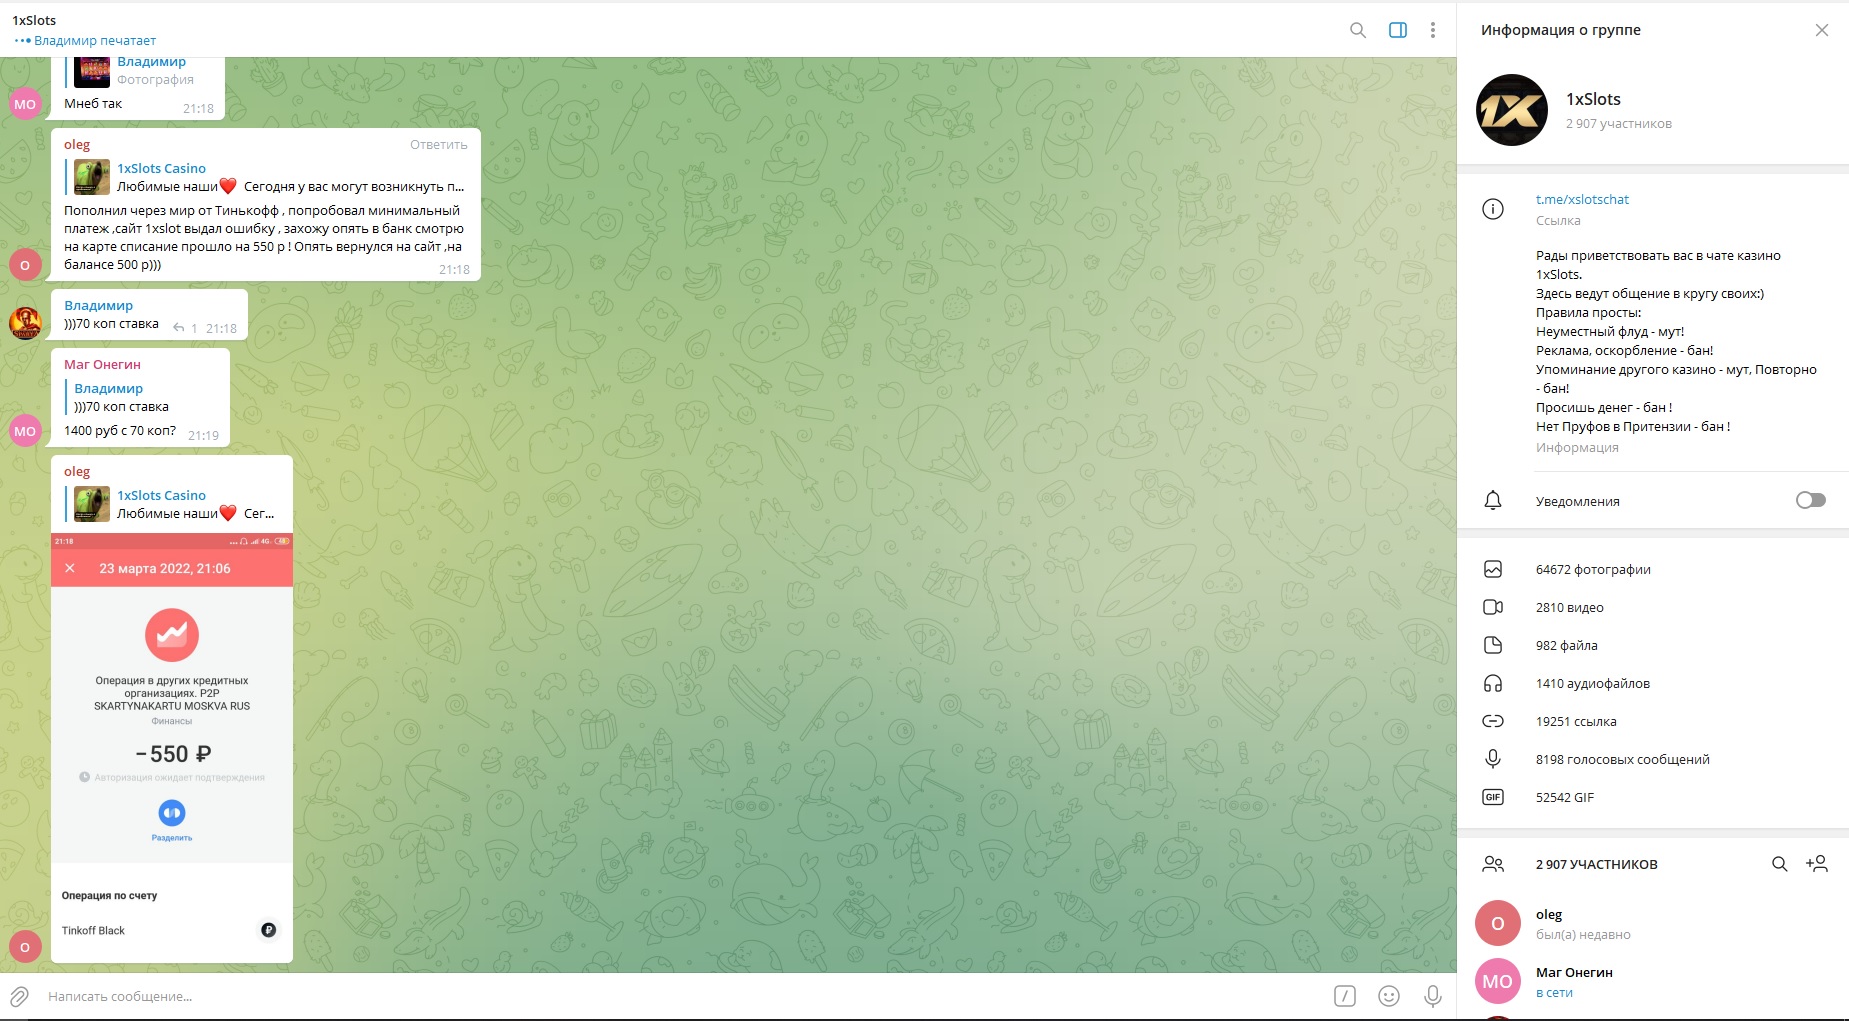Record a voice message with microphone

coord(1433,996)
